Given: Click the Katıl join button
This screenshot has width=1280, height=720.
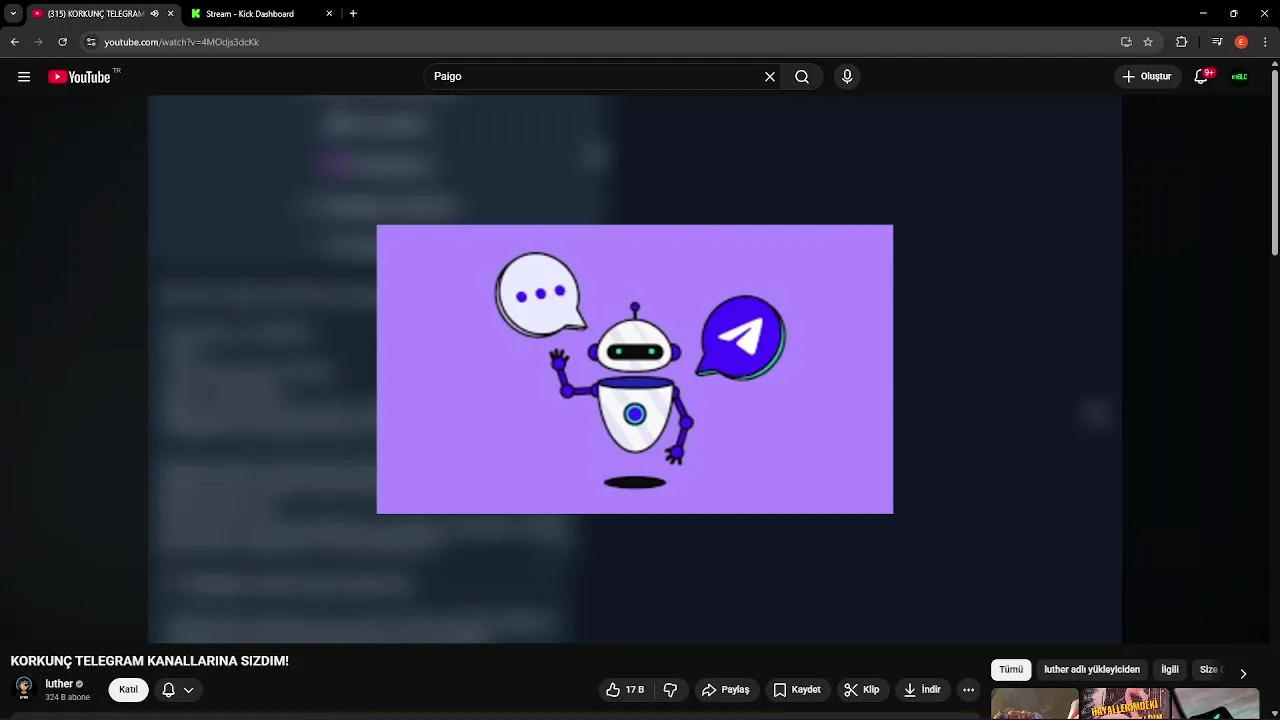Looking at the screenshot, I should [129, 690].
